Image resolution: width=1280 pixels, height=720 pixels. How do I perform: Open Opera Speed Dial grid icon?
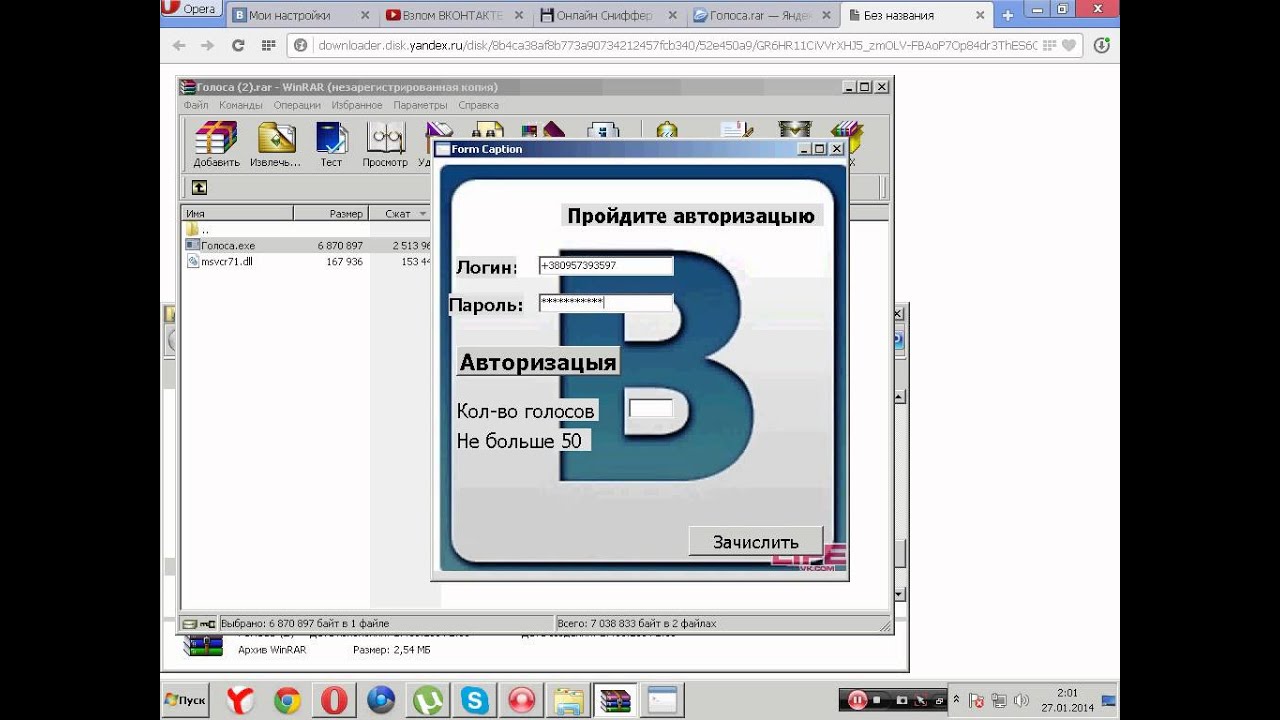coord(268,45)
